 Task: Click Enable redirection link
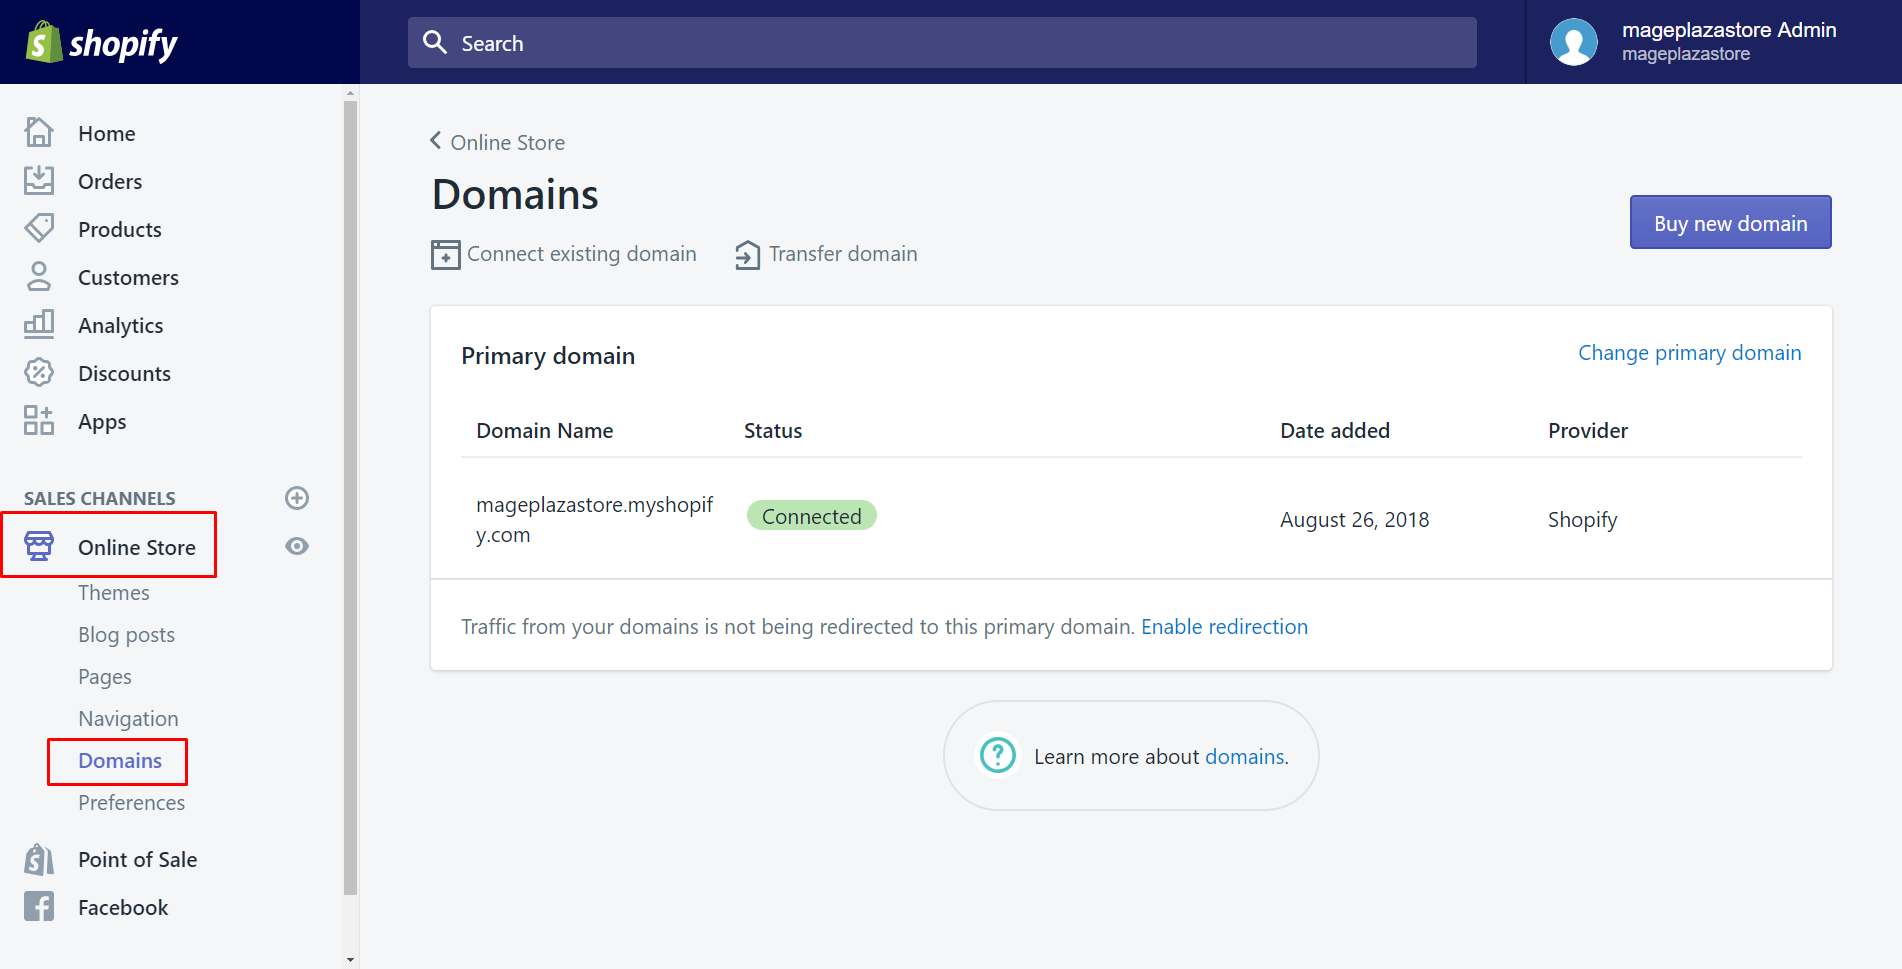(1224, 626)
